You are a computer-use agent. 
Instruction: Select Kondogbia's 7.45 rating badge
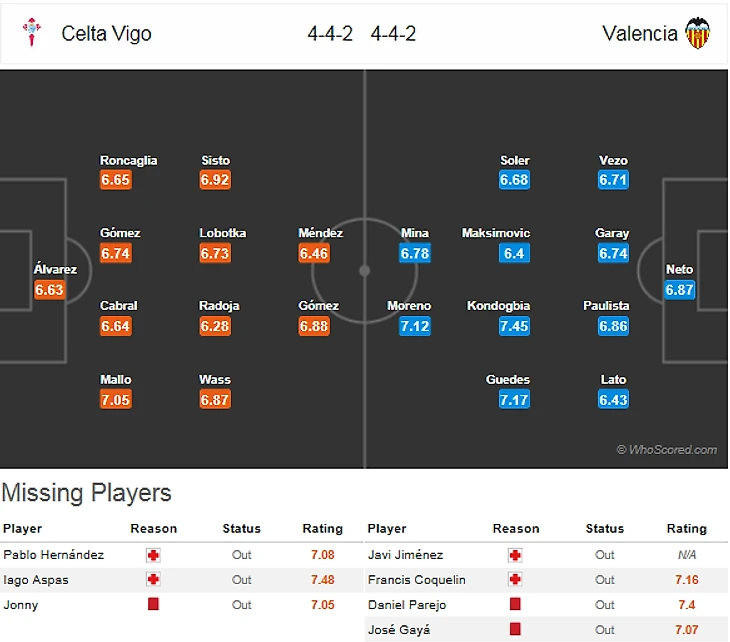click(514, 326)
